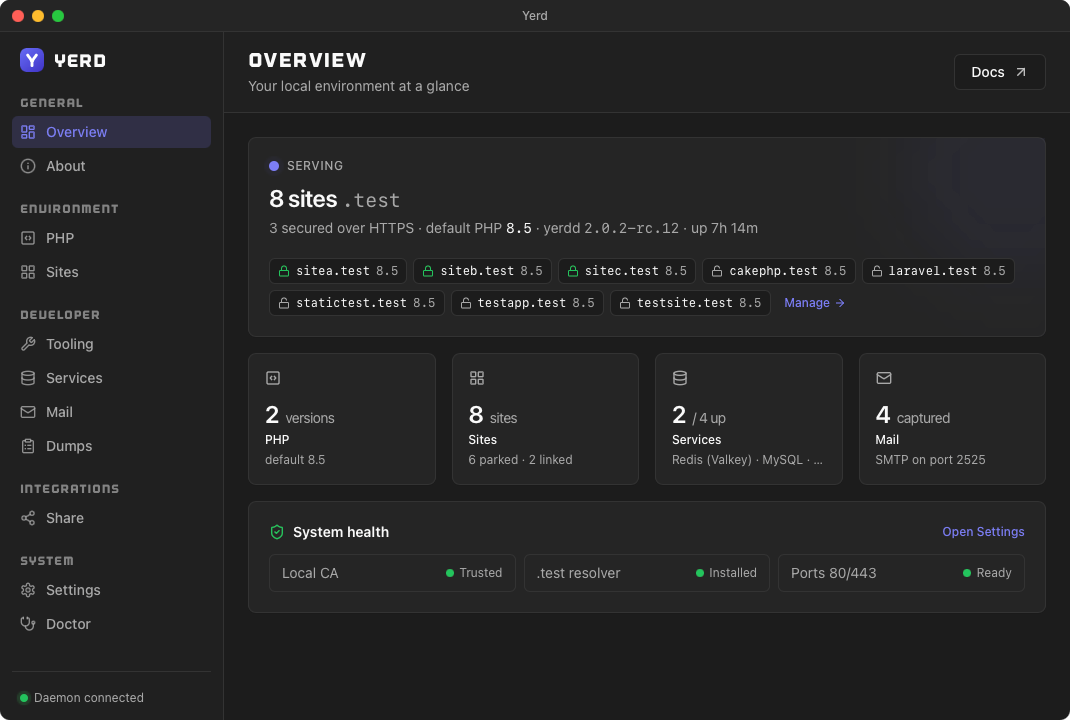
Task: Click the green lock icon on sitea.test
Action: (284, 271)
